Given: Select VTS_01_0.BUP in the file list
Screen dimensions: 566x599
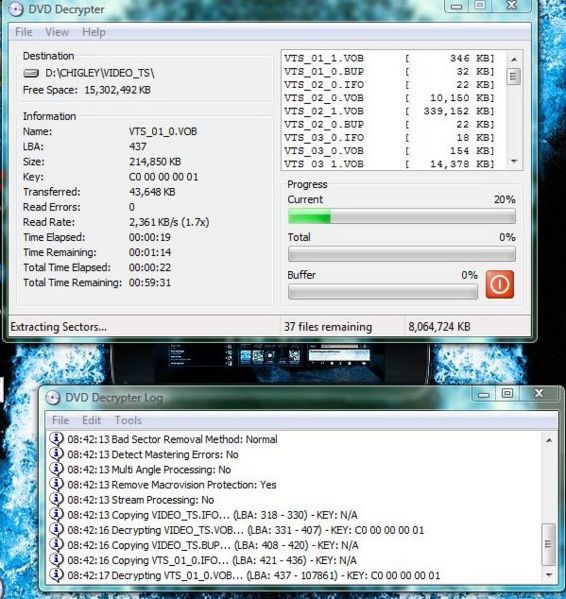Looking at the screenshot, I should pos(389,71).
